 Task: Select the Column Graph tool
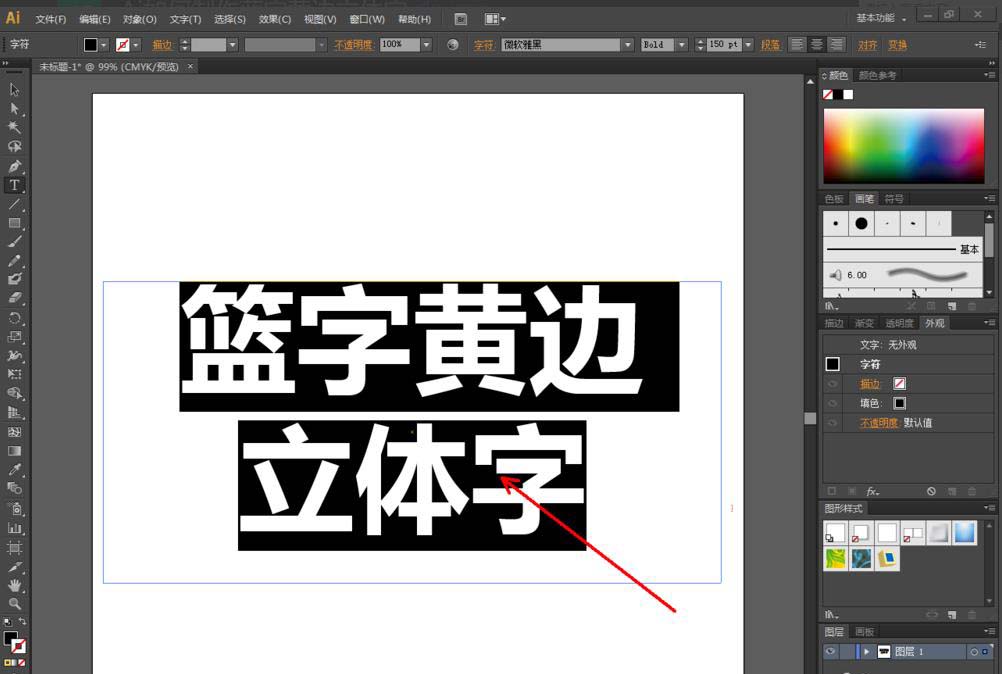pyautogui.click(x=14, y=528)
